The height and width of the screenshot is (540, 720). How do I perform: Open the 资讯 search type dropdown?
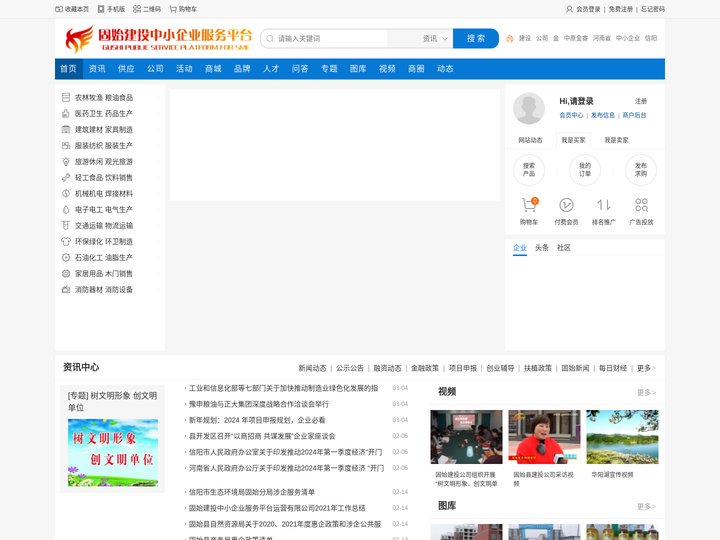(435, 39)
